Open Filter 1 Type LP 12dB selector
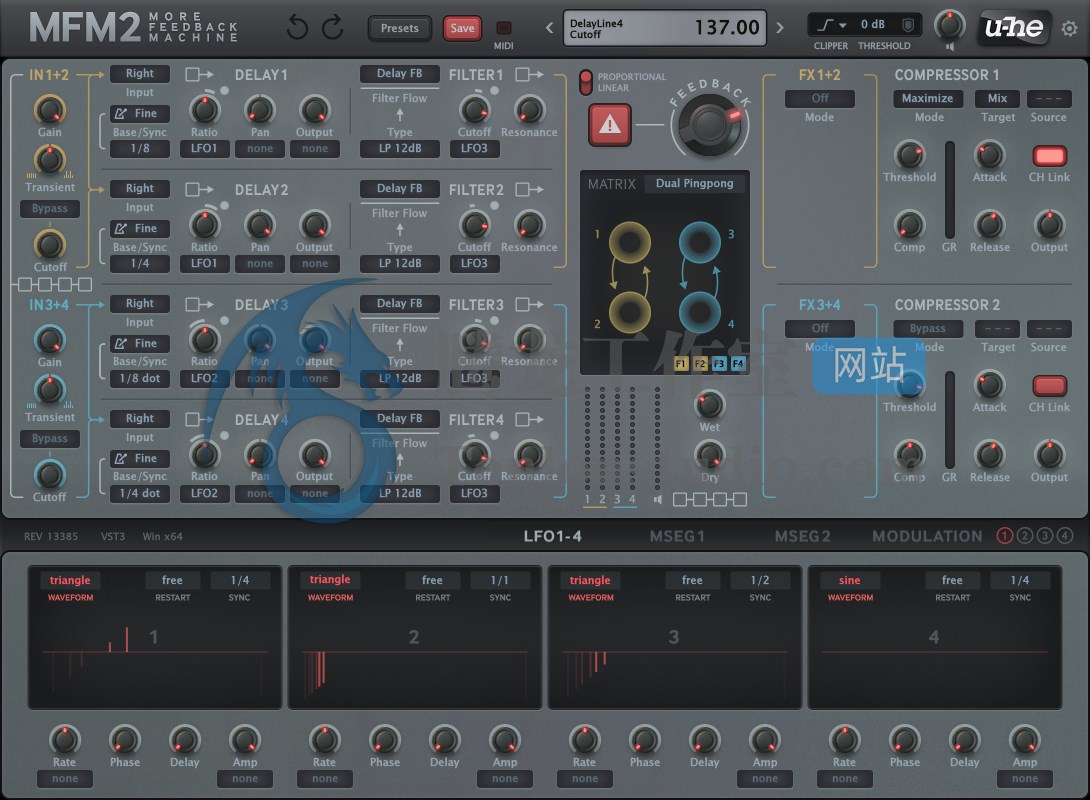 400,148
